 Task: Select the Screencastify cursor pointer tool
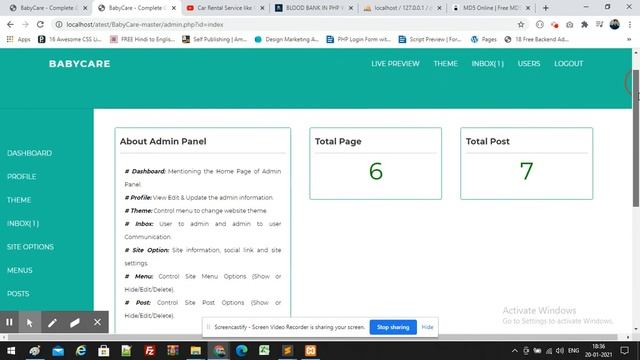pos(29,322)
